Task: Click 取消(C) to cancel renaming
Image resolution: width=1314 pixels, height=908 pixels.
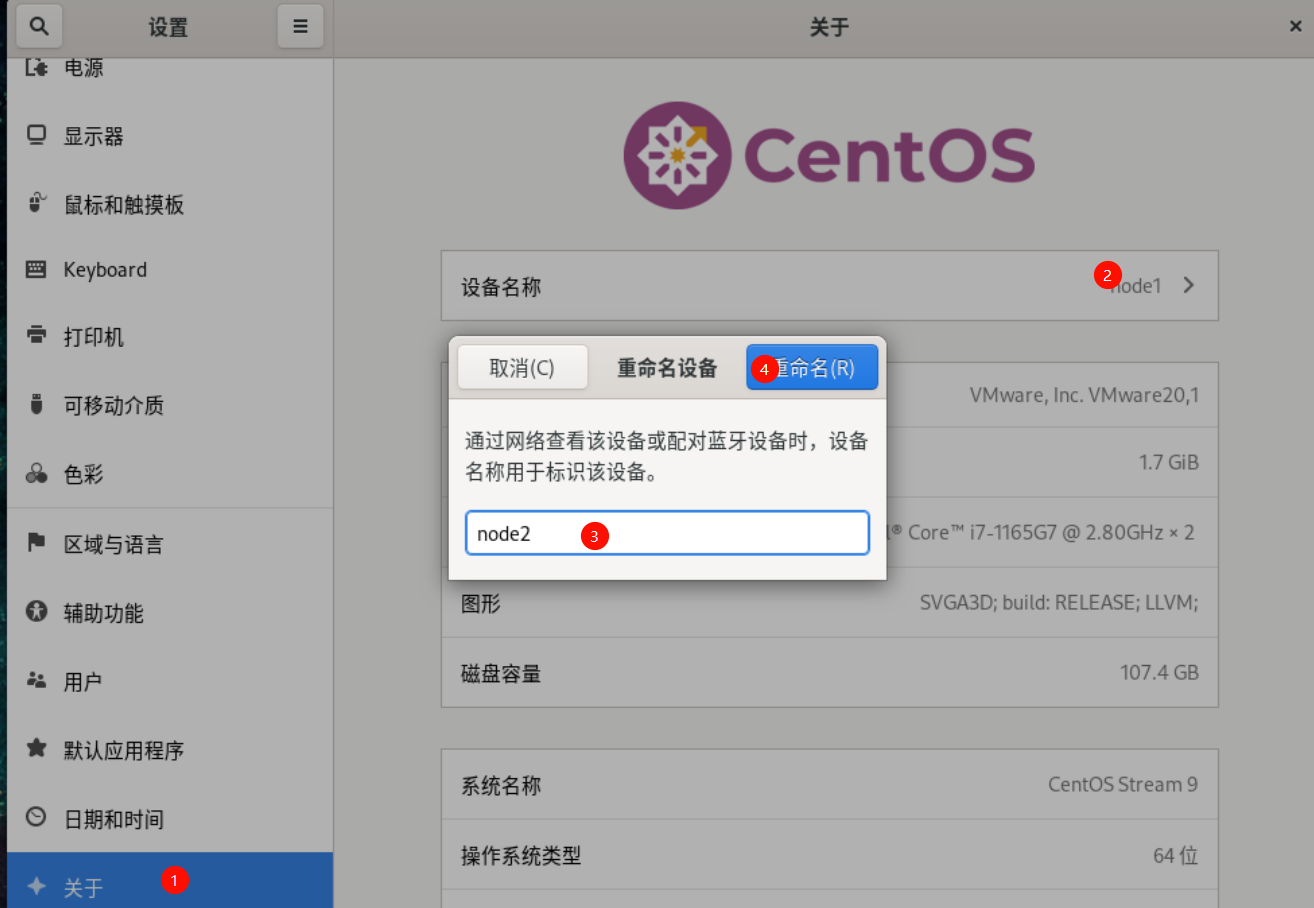Action: pyautogui.click(x=522, y=367)
